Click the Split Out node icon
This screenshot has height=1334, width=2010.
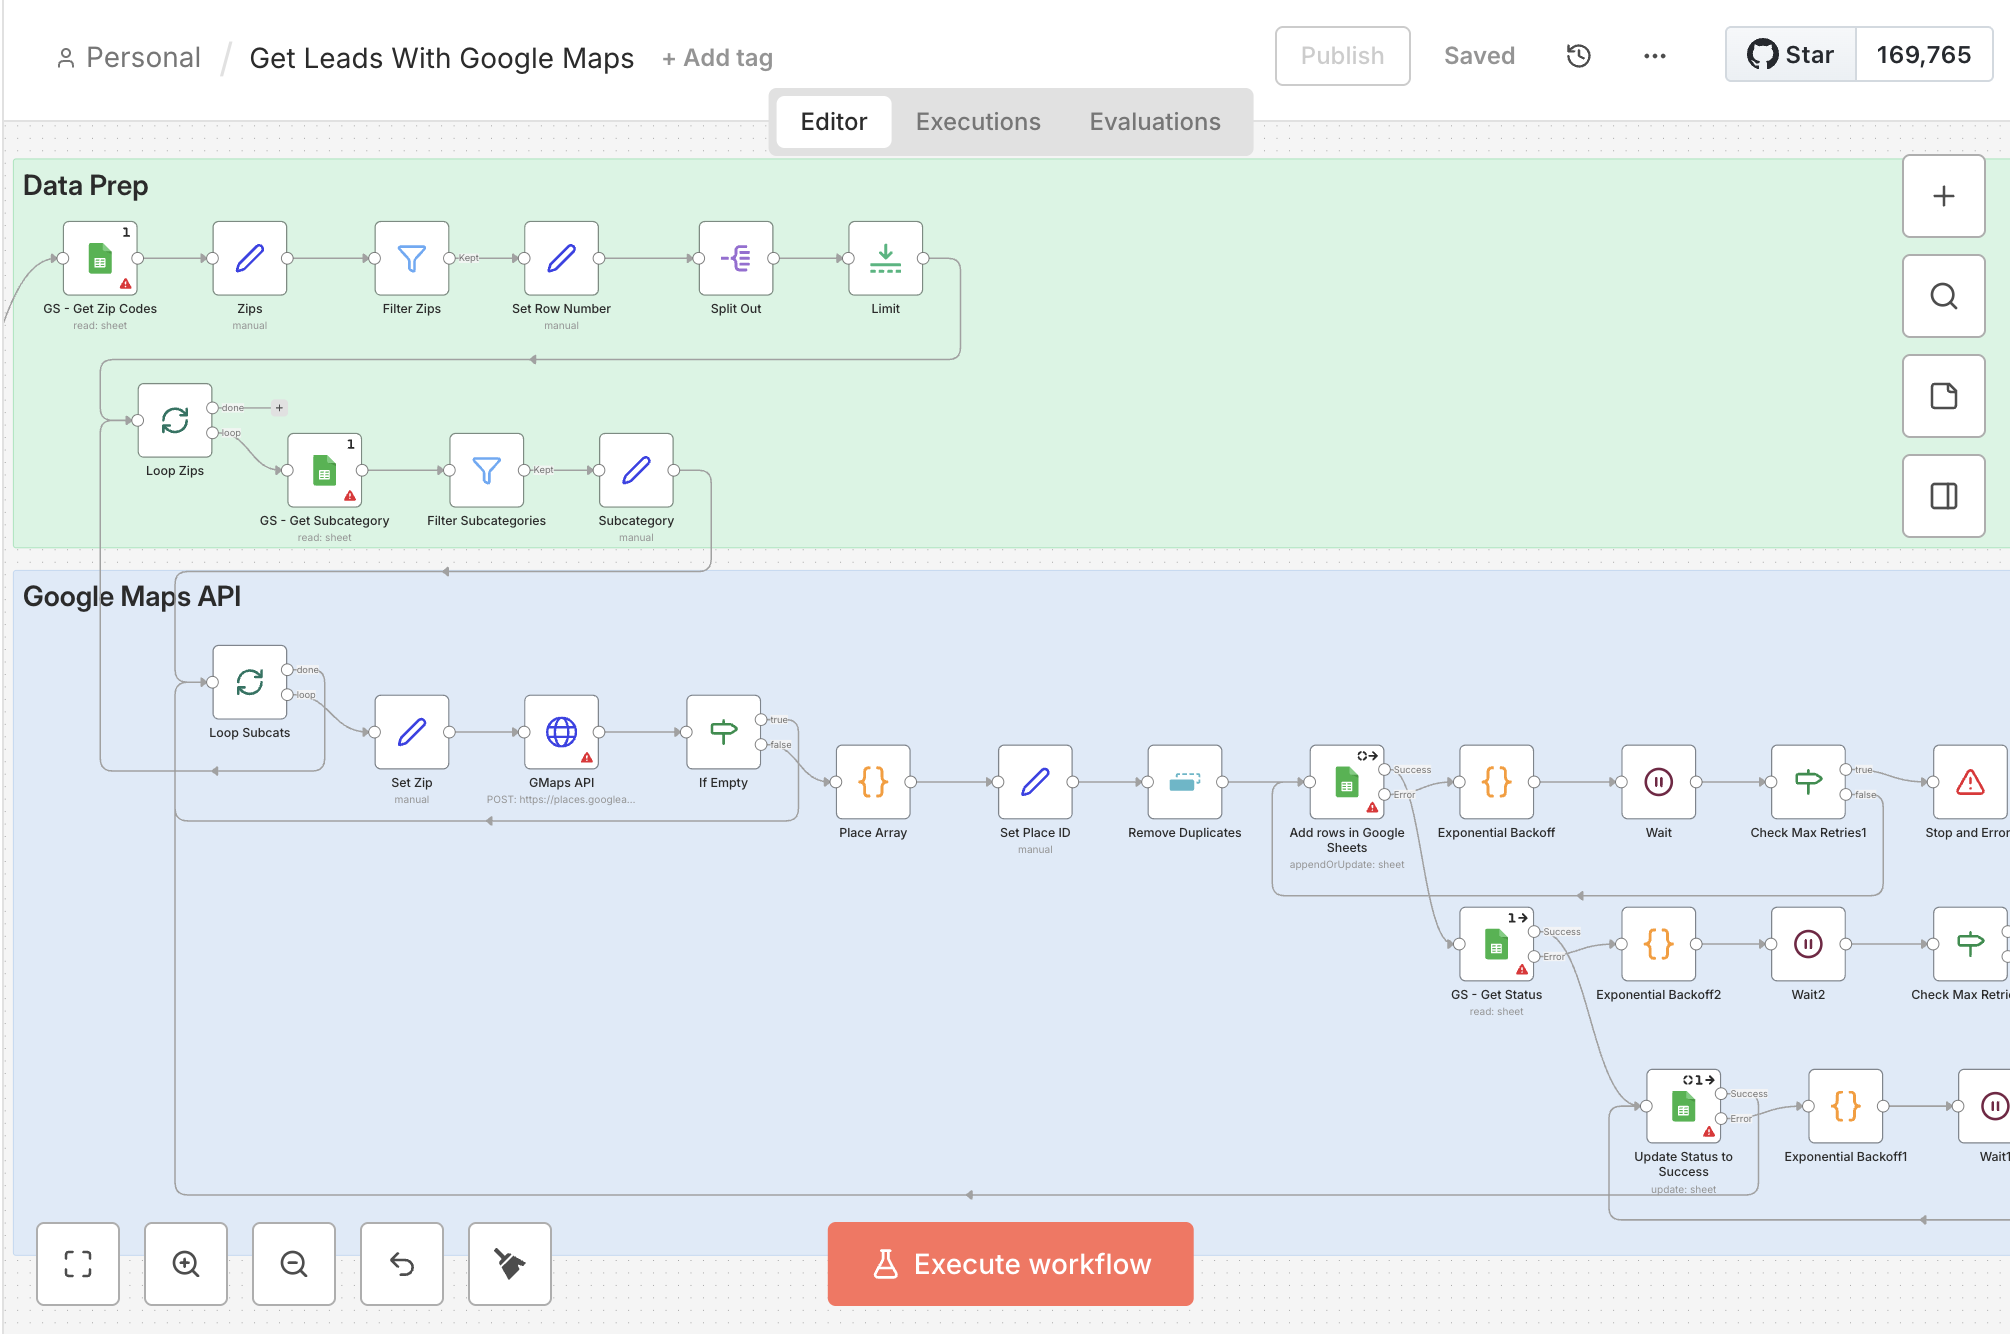pos(736,258)
